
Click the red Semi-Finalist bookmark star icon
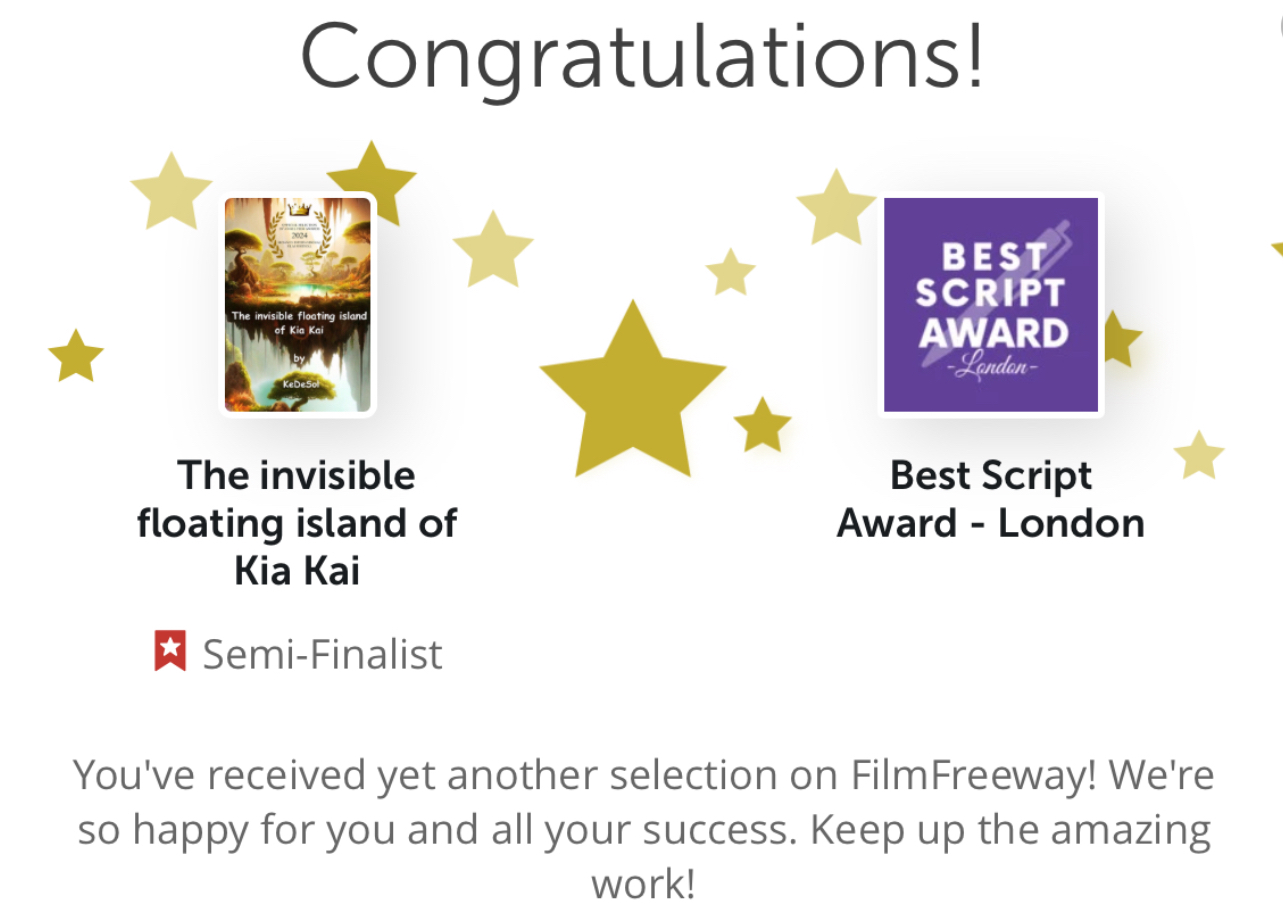point(170,651)
